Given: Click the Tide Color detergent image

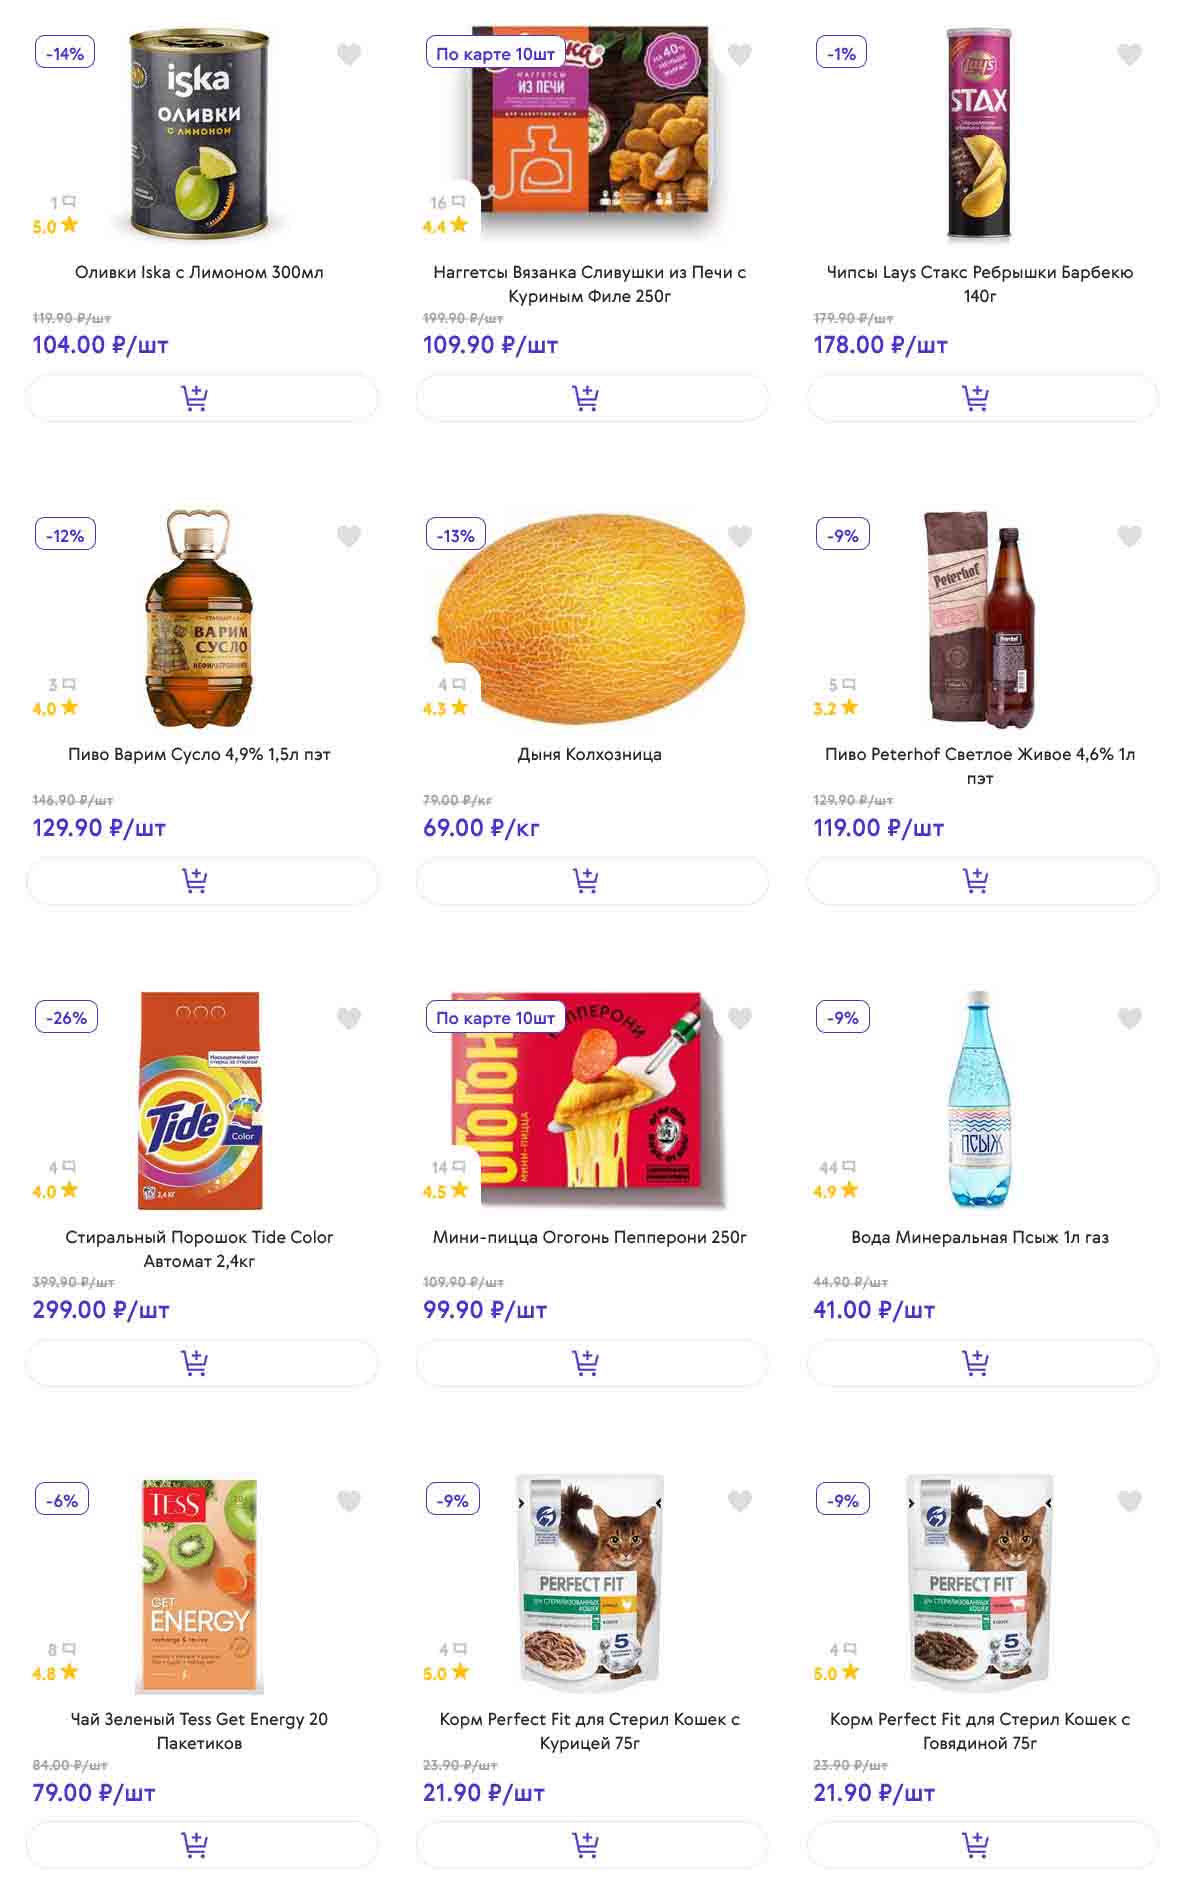Looking at the screenshot, I should (x=200, y=1100).
